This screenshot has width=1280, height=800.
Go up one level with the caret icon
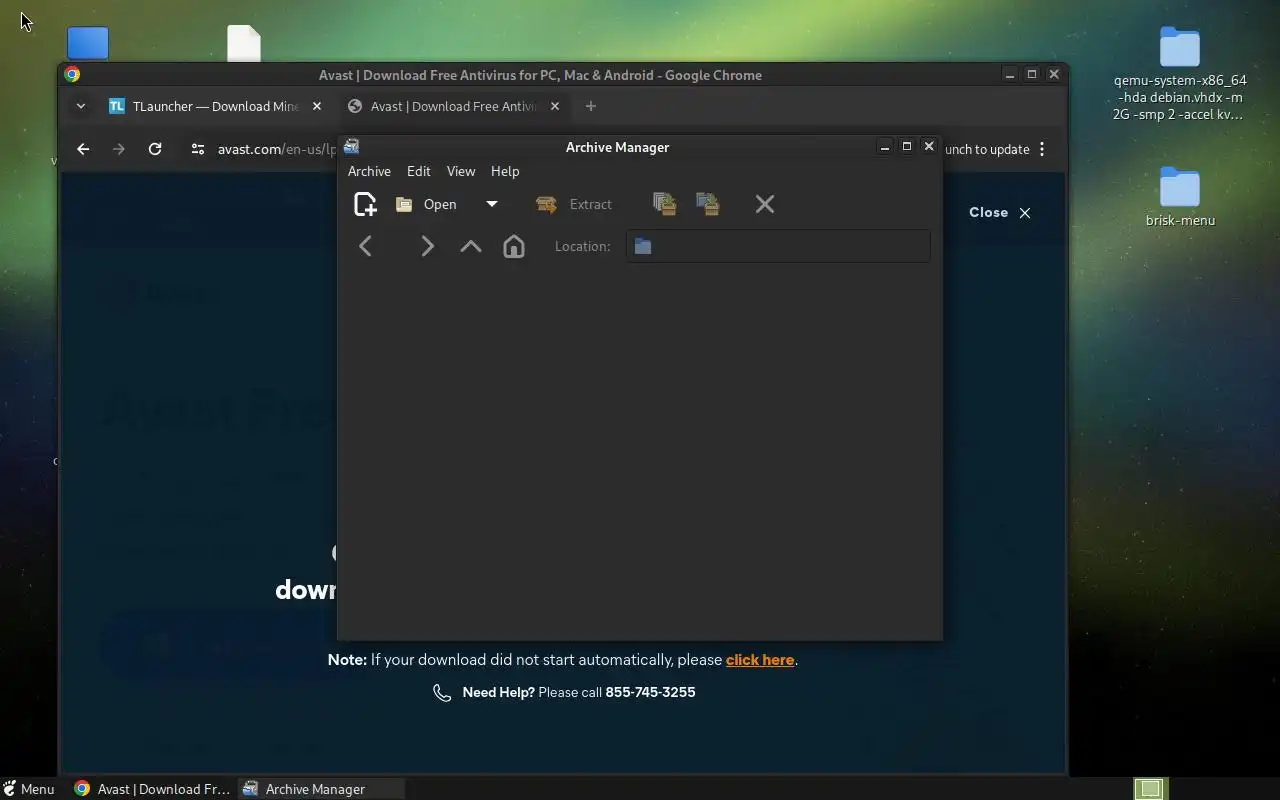(470, 246)
